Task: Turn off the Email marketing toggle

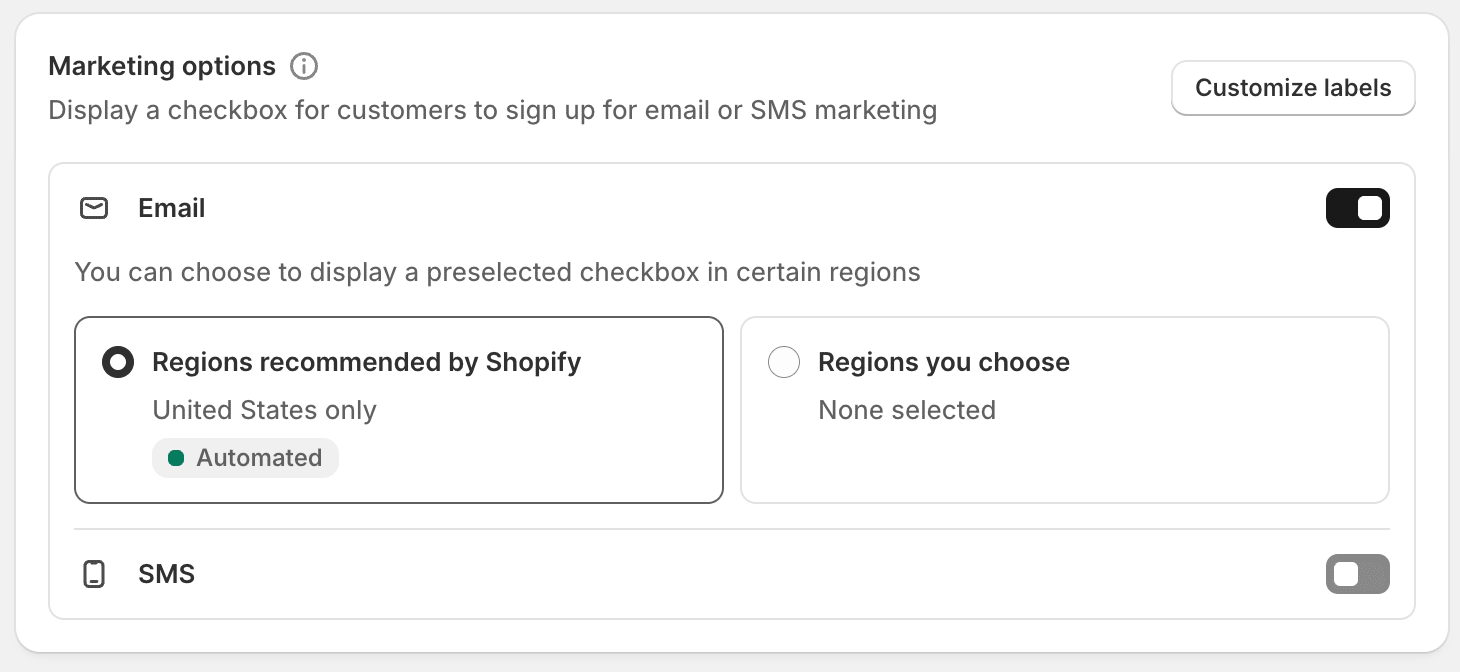Action: tap(1357, 208)
